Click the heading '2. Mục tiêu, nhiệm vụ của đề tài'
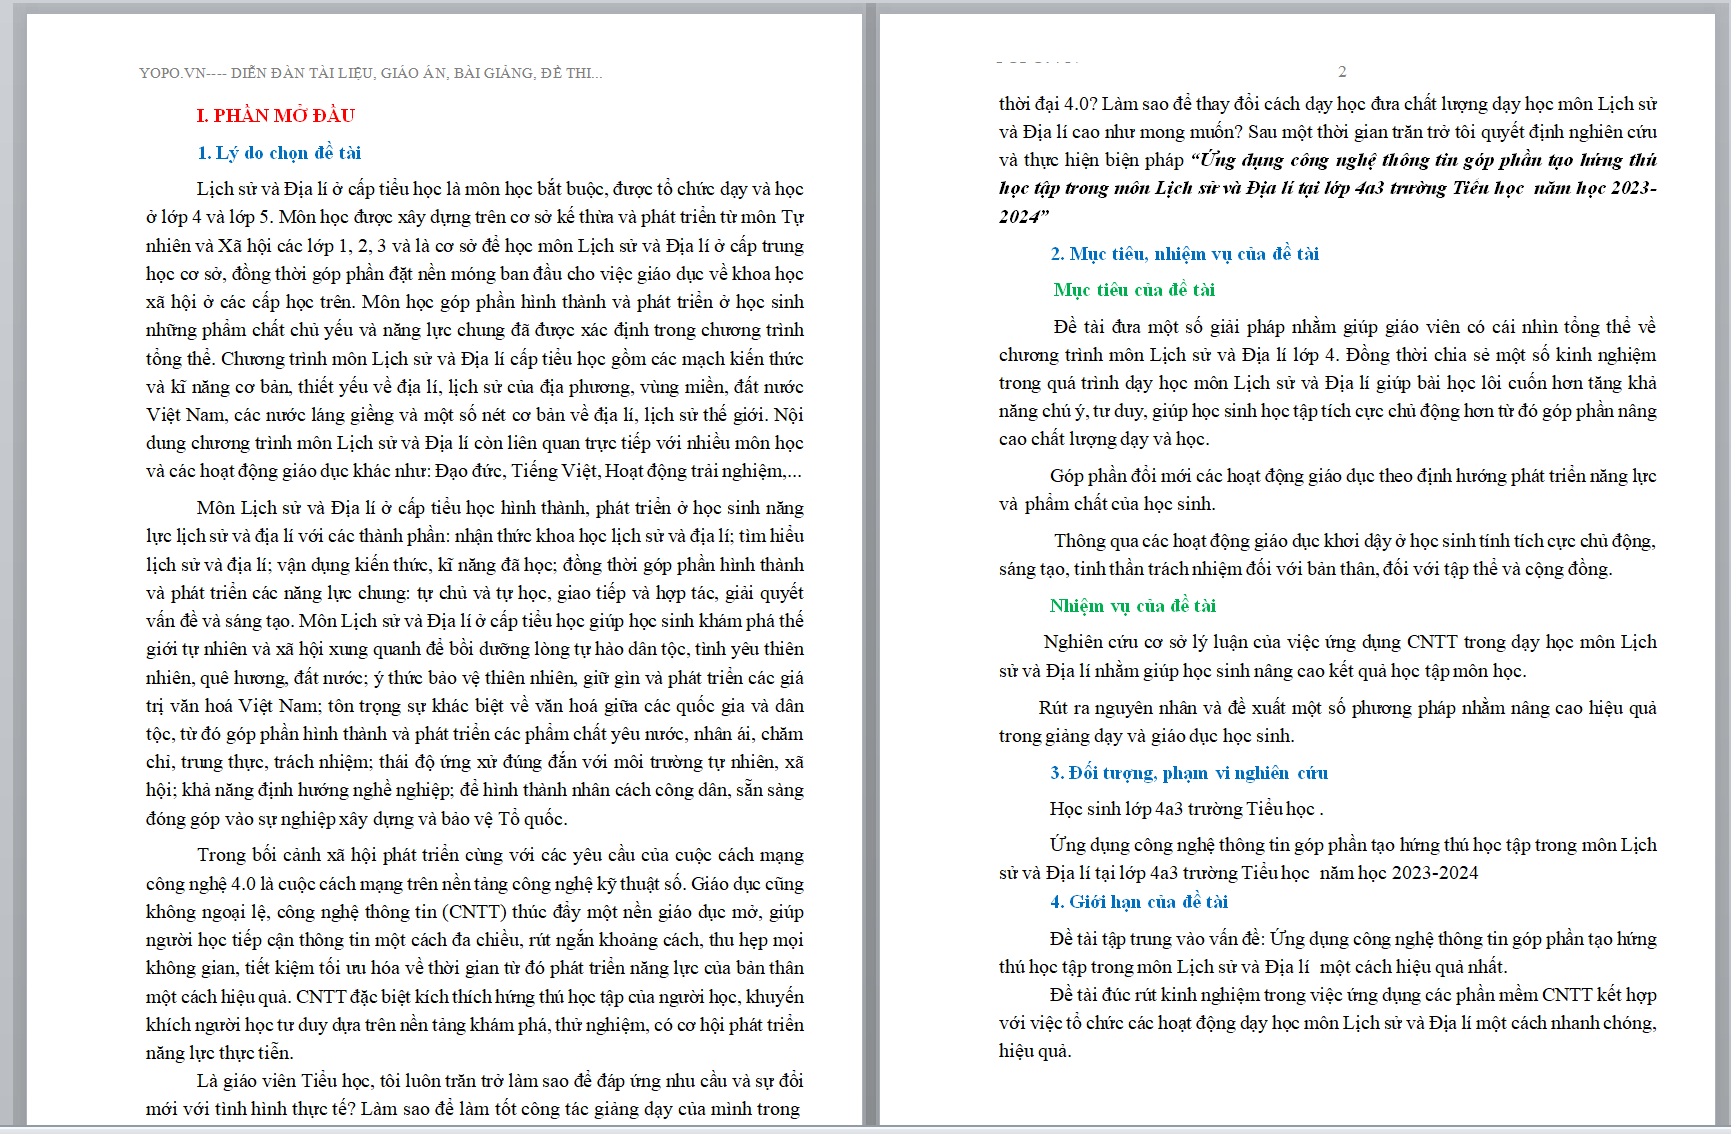The height and width of the screenshot is (1134, 1731). (x=1184, y=254)
